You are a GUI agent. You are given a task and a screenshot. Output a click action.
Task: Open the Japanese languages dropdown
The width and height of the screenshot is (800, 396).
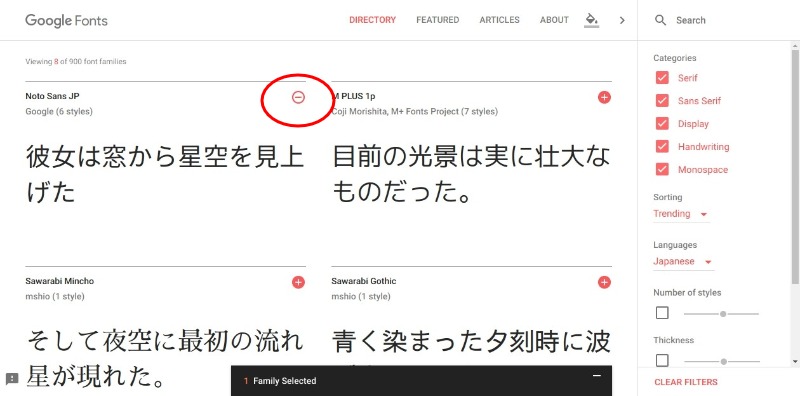click(683, 261)
